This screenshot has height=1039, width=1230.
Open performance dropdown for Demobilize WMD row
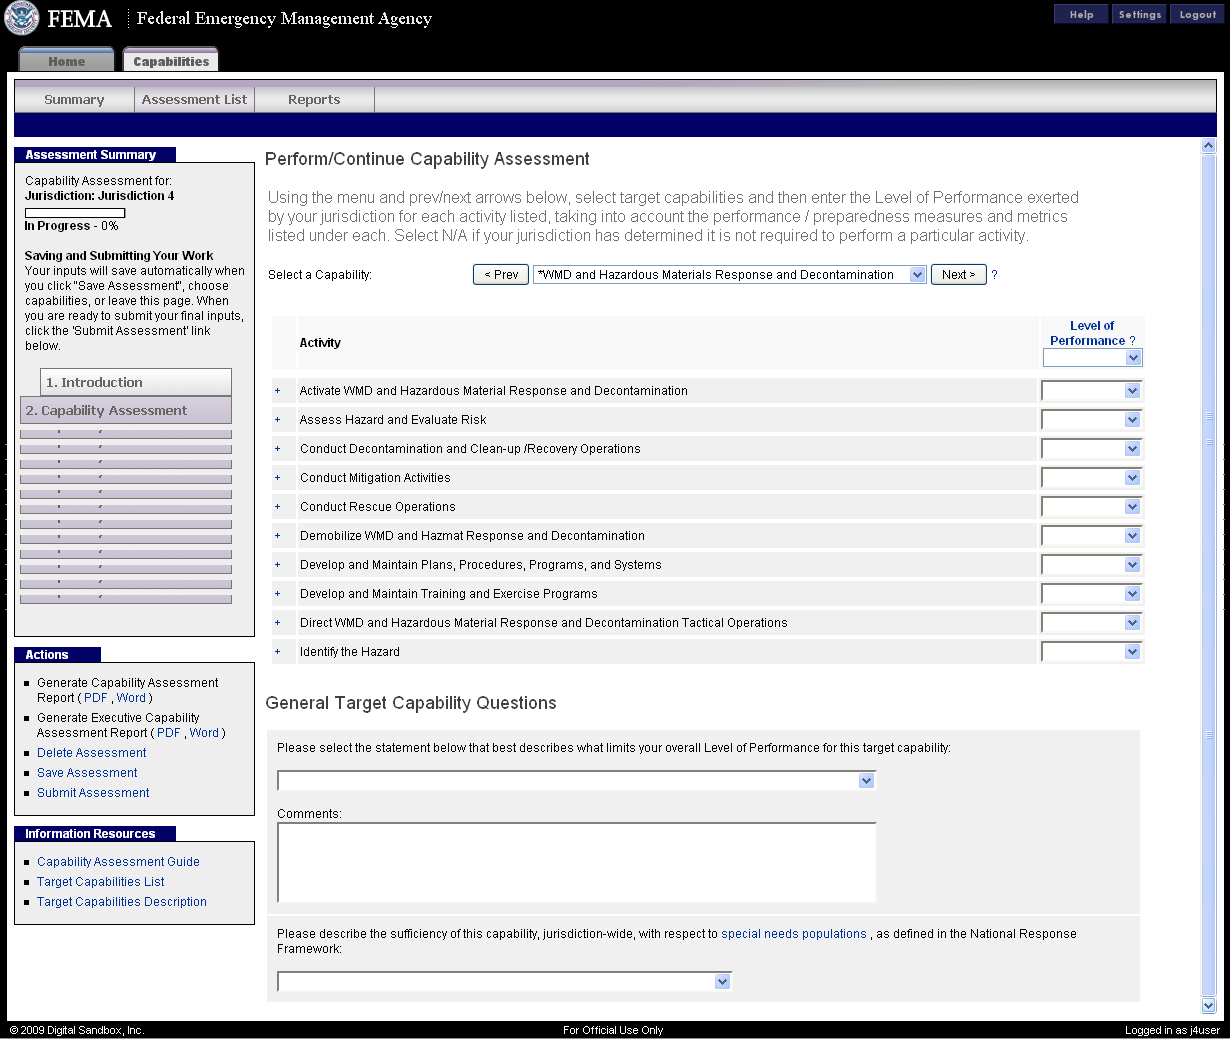pyautogui.click(x=1091, y=536)
